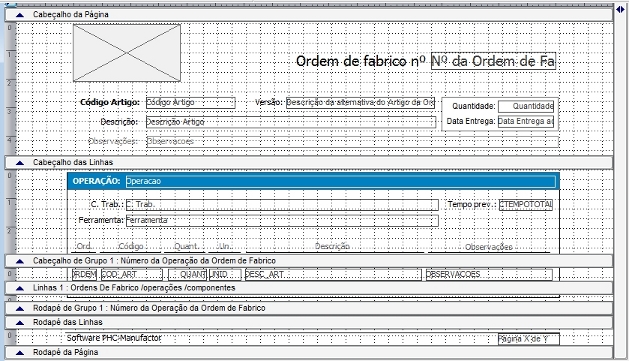Select the CTEMPOTOTAL field
Viewport: 629px width, 361px height.
pos(526,205)
